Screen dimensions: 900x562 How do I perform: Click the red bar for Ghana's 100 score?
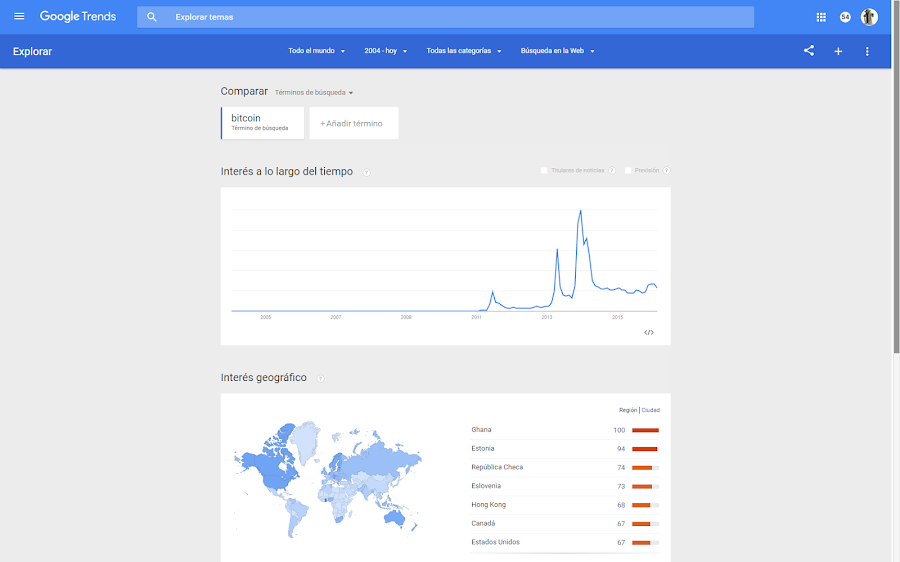pyautogui.click(x=645, y=430)
